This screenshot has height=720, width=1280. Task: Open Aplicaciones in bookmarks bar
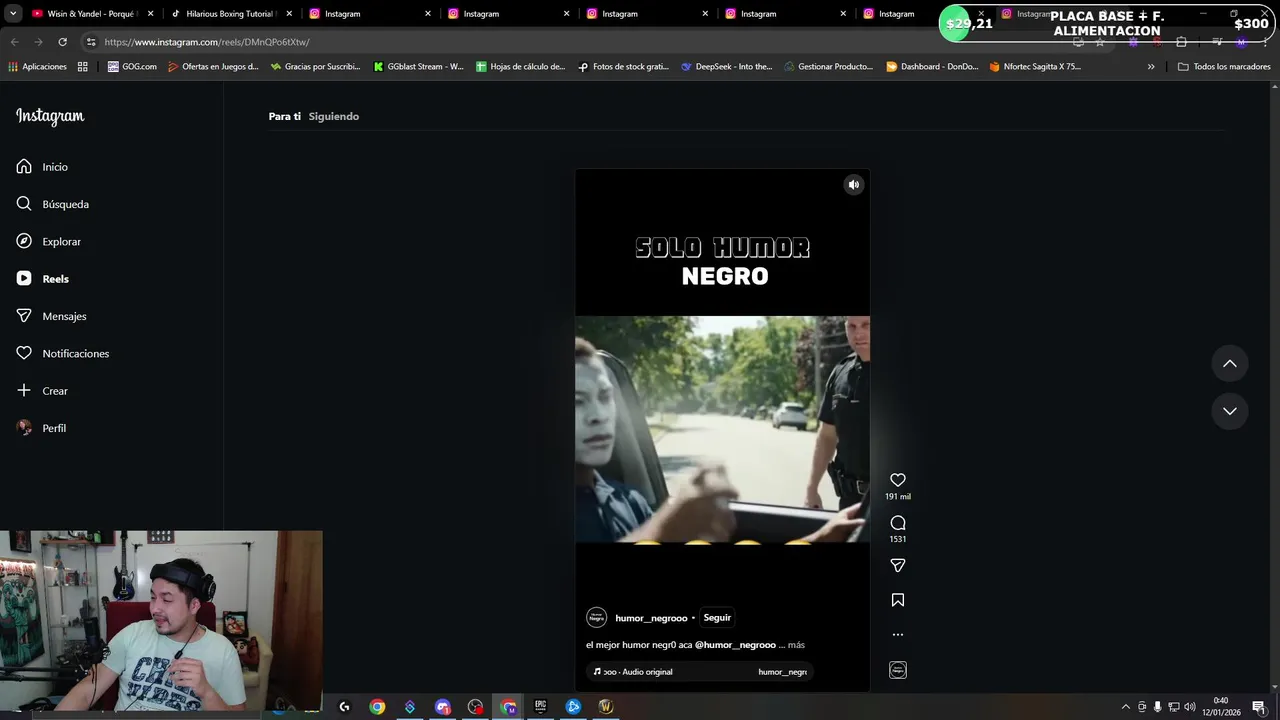(x=37, y=66)
